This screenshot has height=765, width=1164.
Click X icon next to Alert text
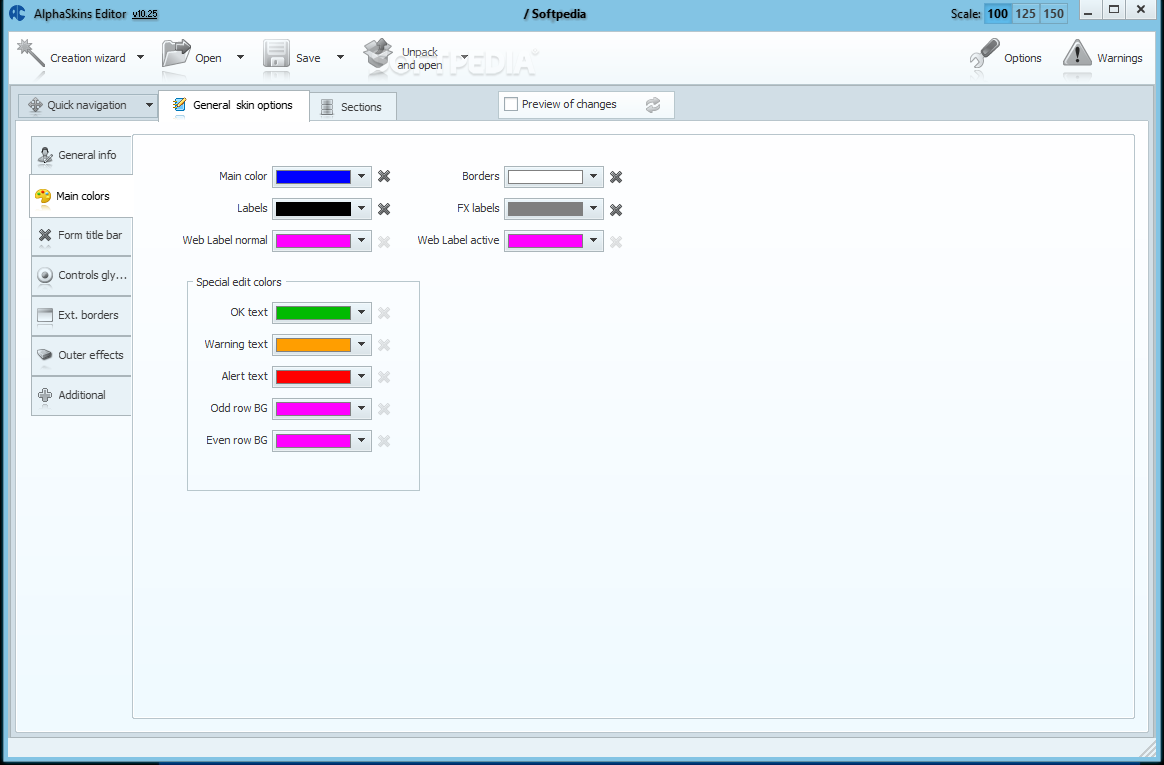pos(384,377)
